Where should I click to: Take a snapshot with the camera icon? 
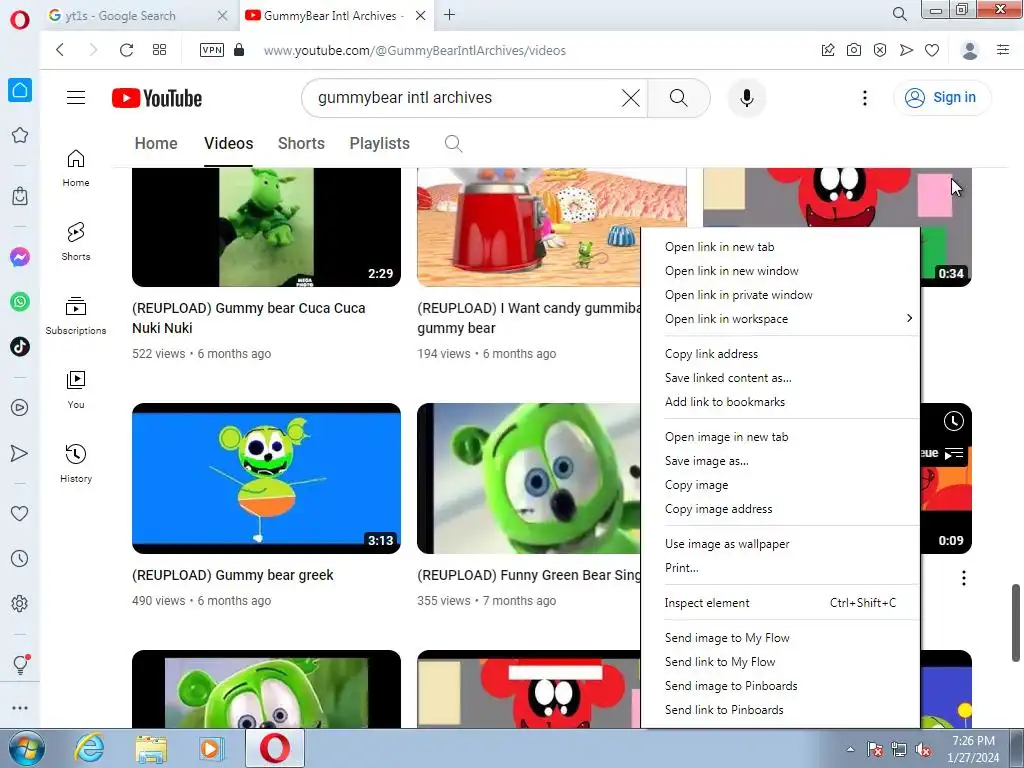[854, 50]
